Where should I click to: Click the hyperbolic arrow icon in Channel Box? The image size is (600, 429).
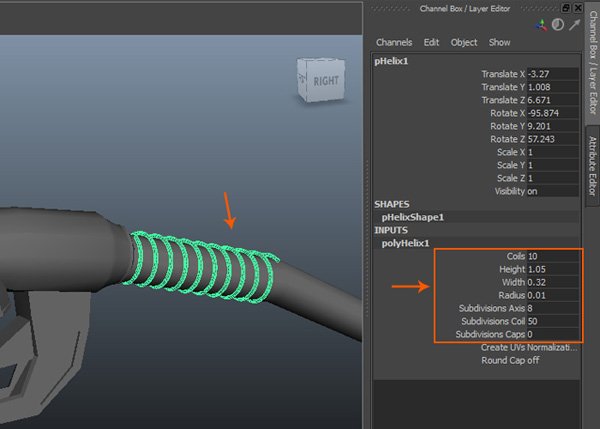[x=574, y=25]
